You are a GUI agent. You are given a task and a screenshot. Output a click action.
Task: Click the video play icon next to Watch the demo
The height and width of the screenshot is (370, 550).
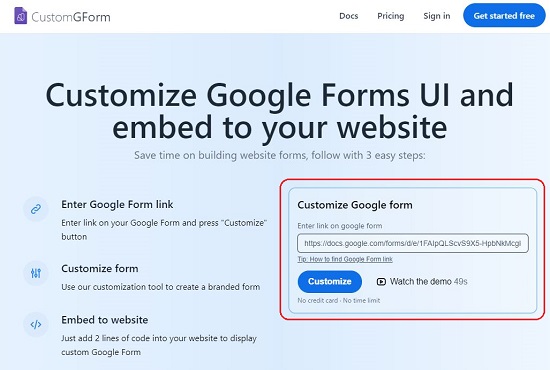pos(381,282)
